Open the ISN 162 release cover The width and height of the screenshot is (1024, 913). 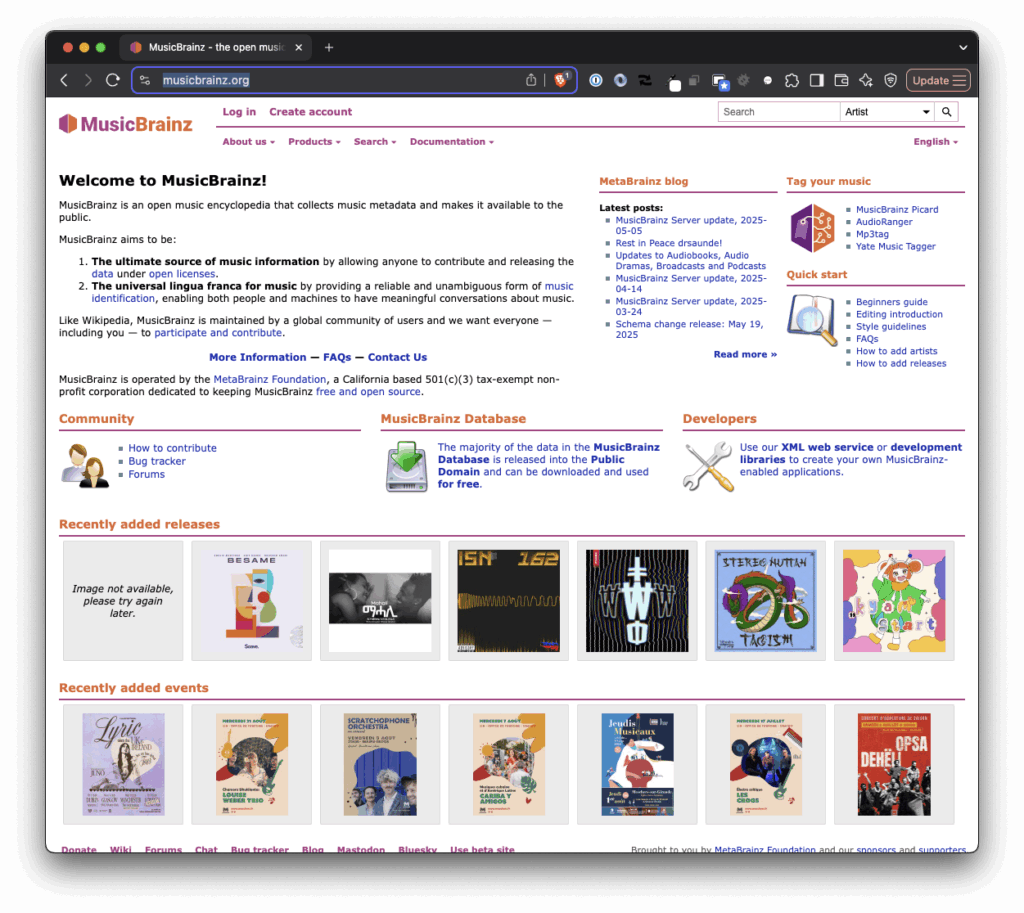point(508,601)
